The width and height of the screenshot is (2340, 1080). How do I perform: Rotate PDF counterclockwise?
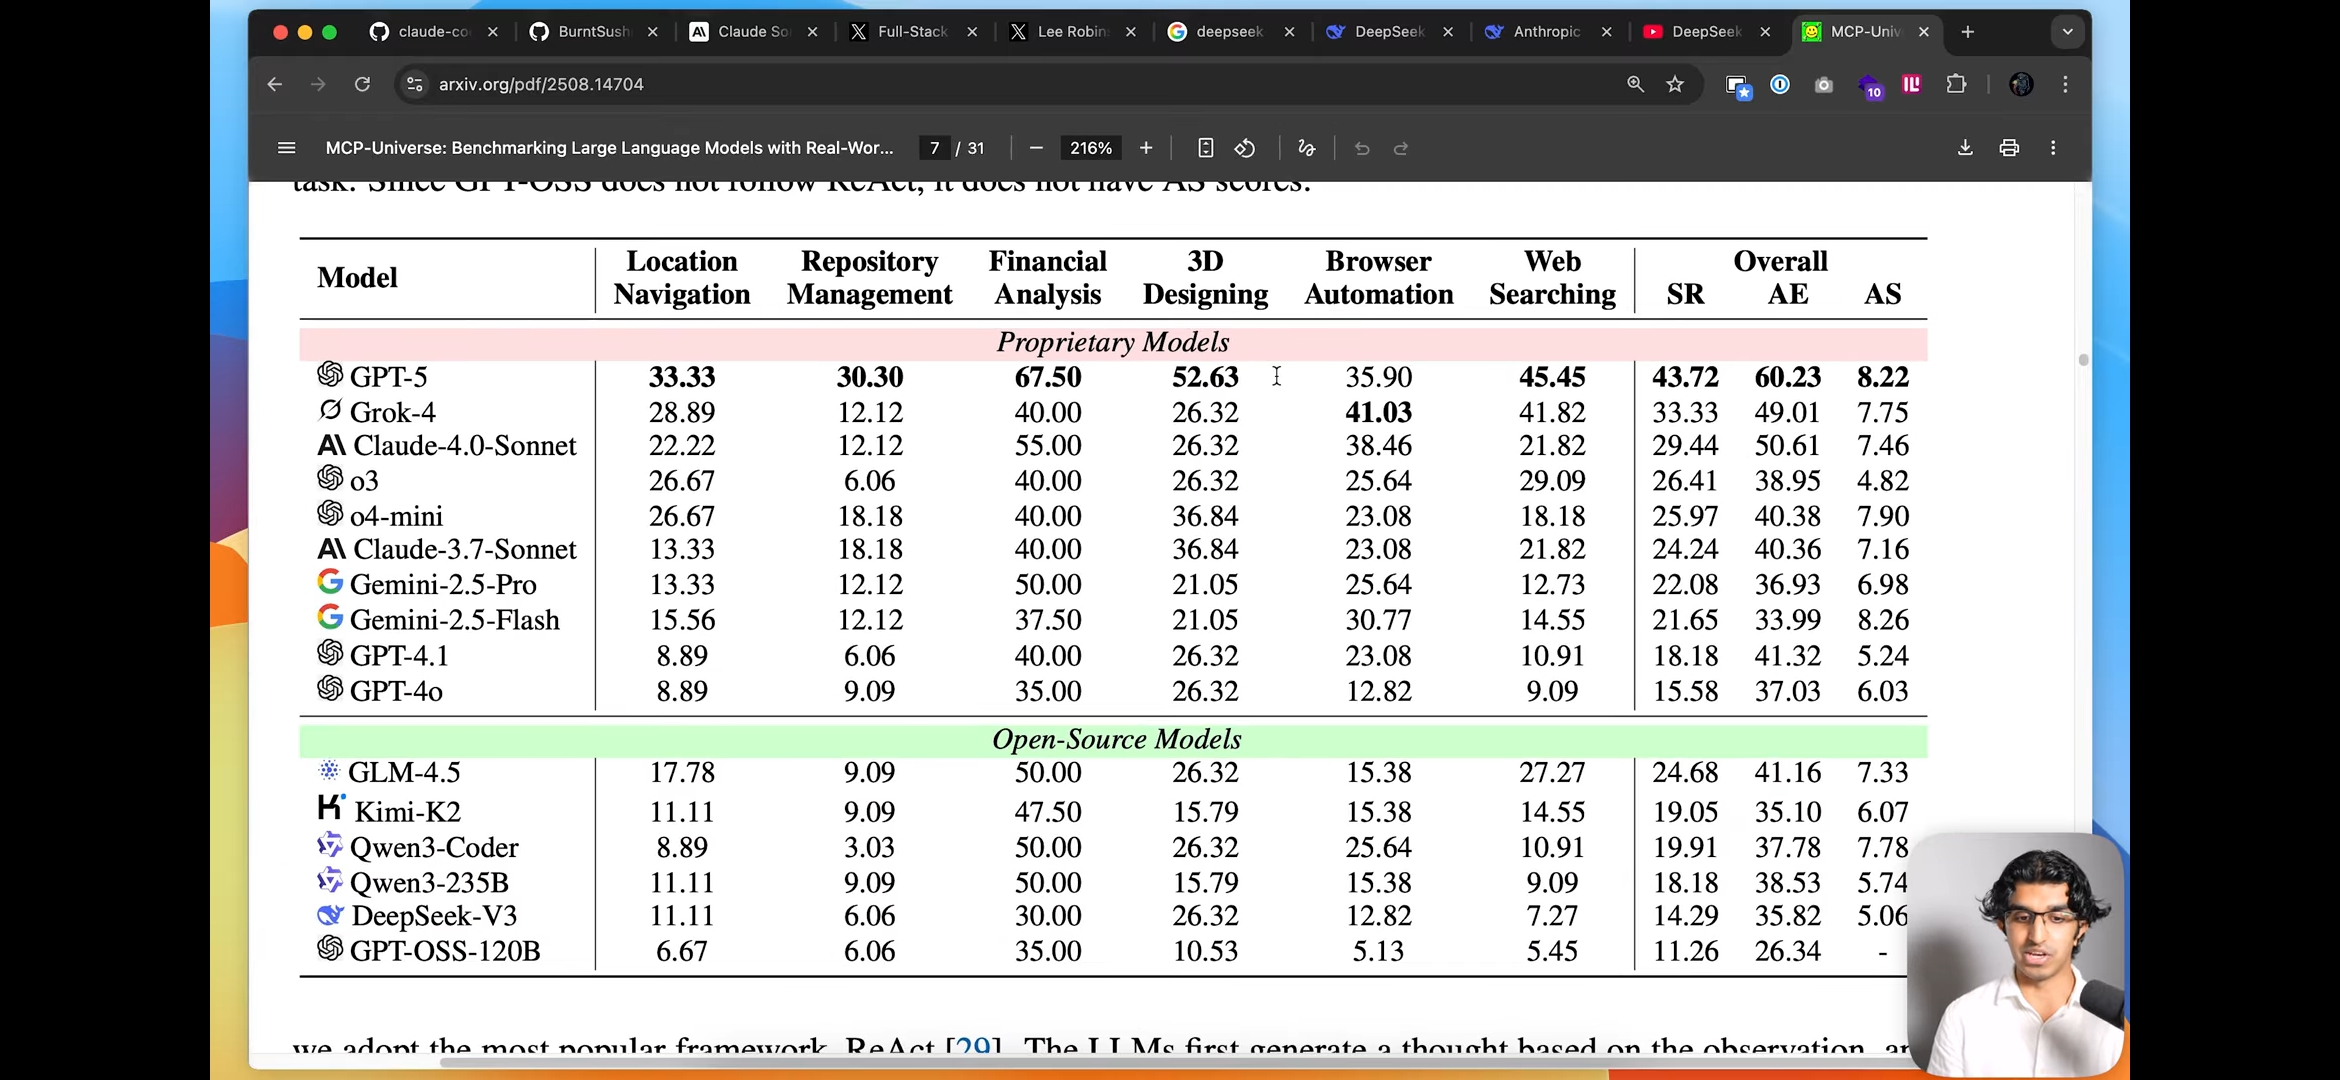(1245, 148)
